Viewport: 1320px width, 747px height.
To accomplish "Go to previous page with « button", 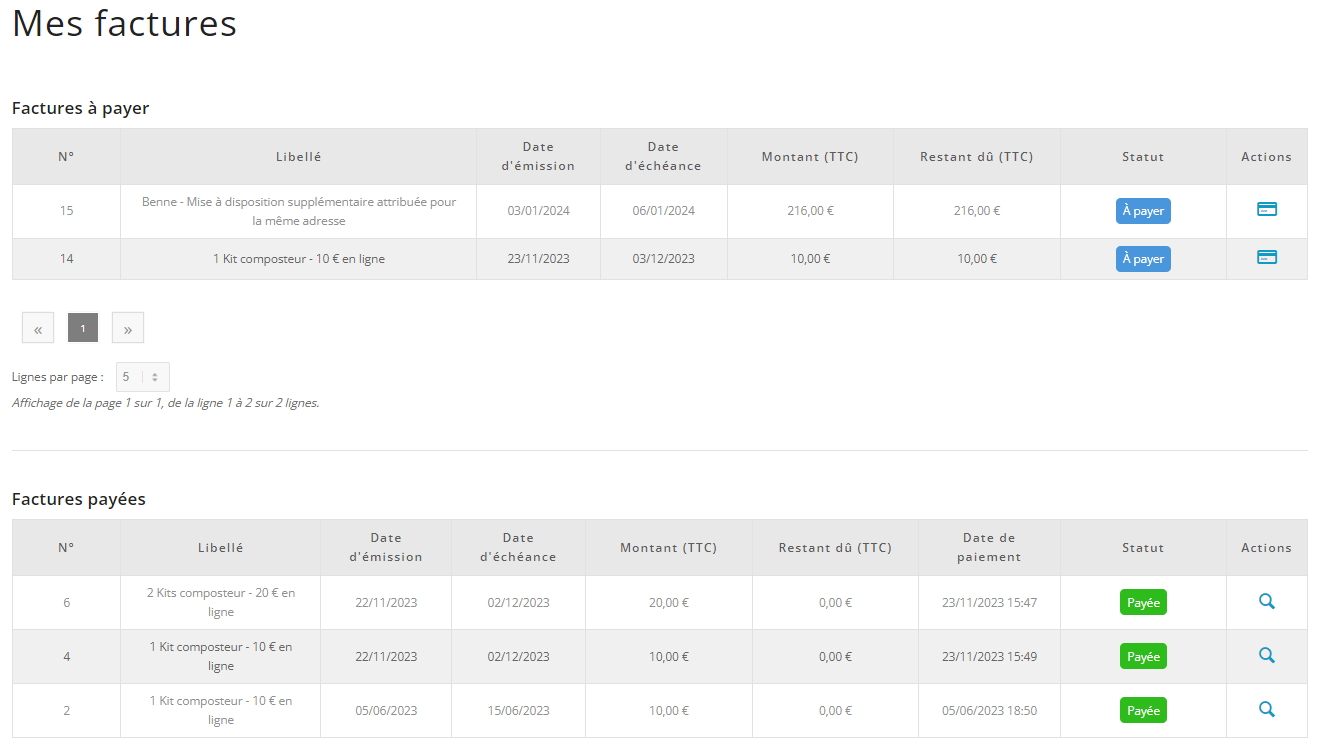I will tap(38, 328).
